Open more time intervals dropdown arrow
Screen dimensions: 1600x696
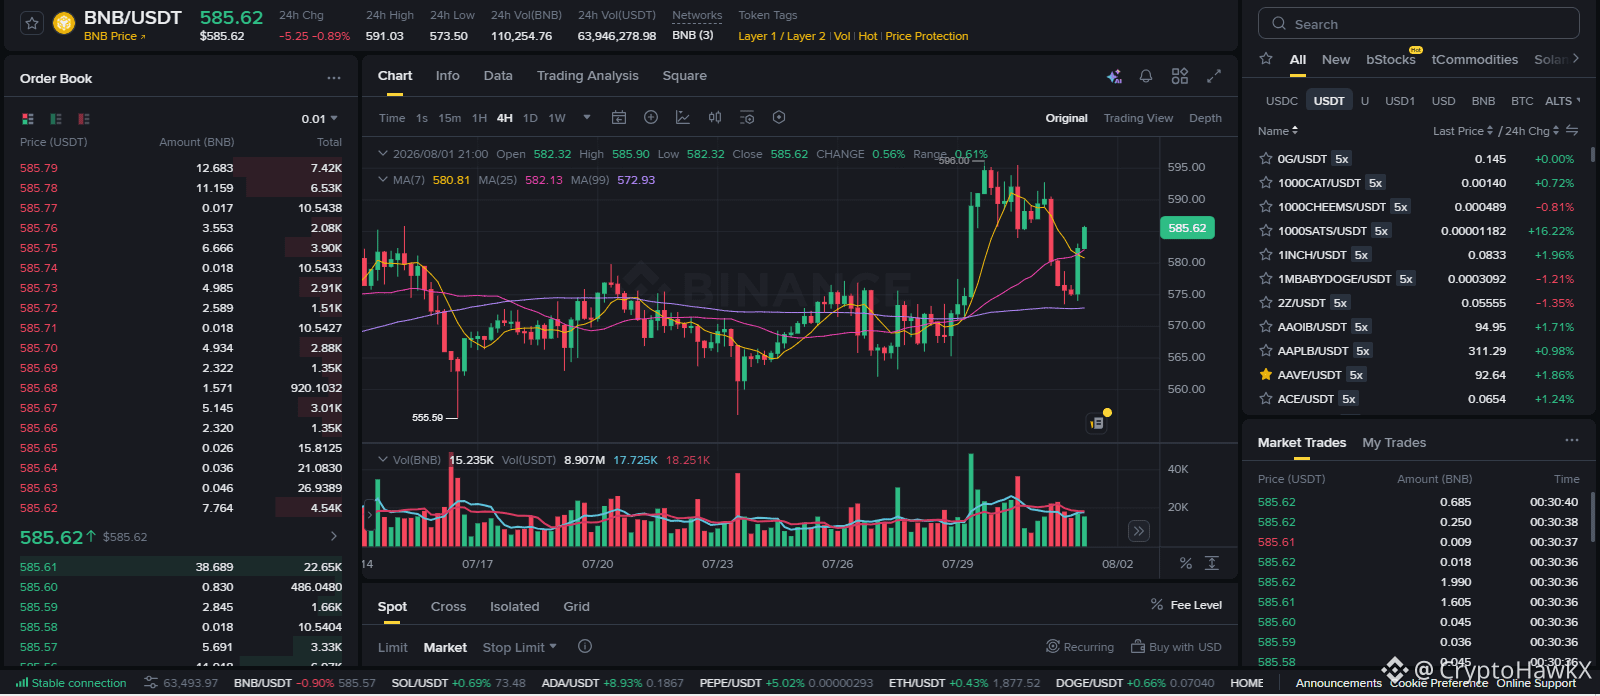[587, 118]
